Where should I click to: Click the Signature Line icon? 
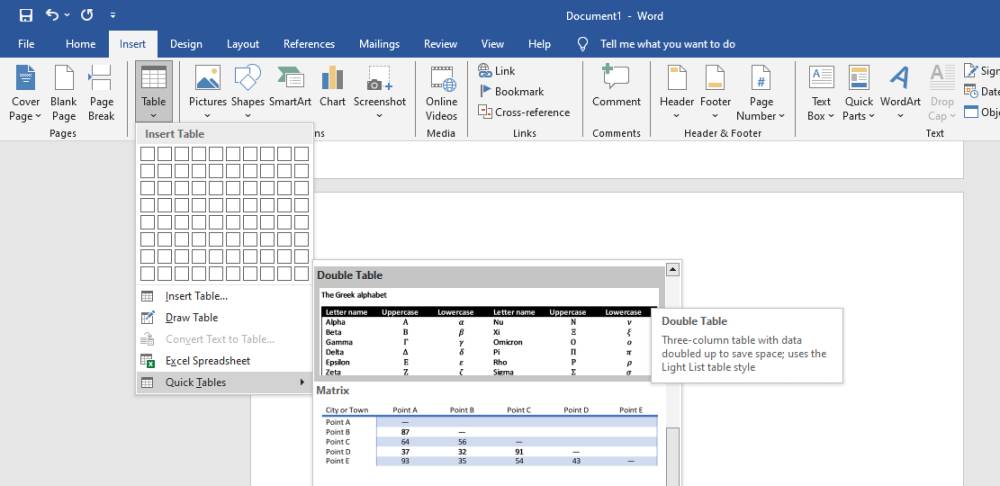[971, 70]
